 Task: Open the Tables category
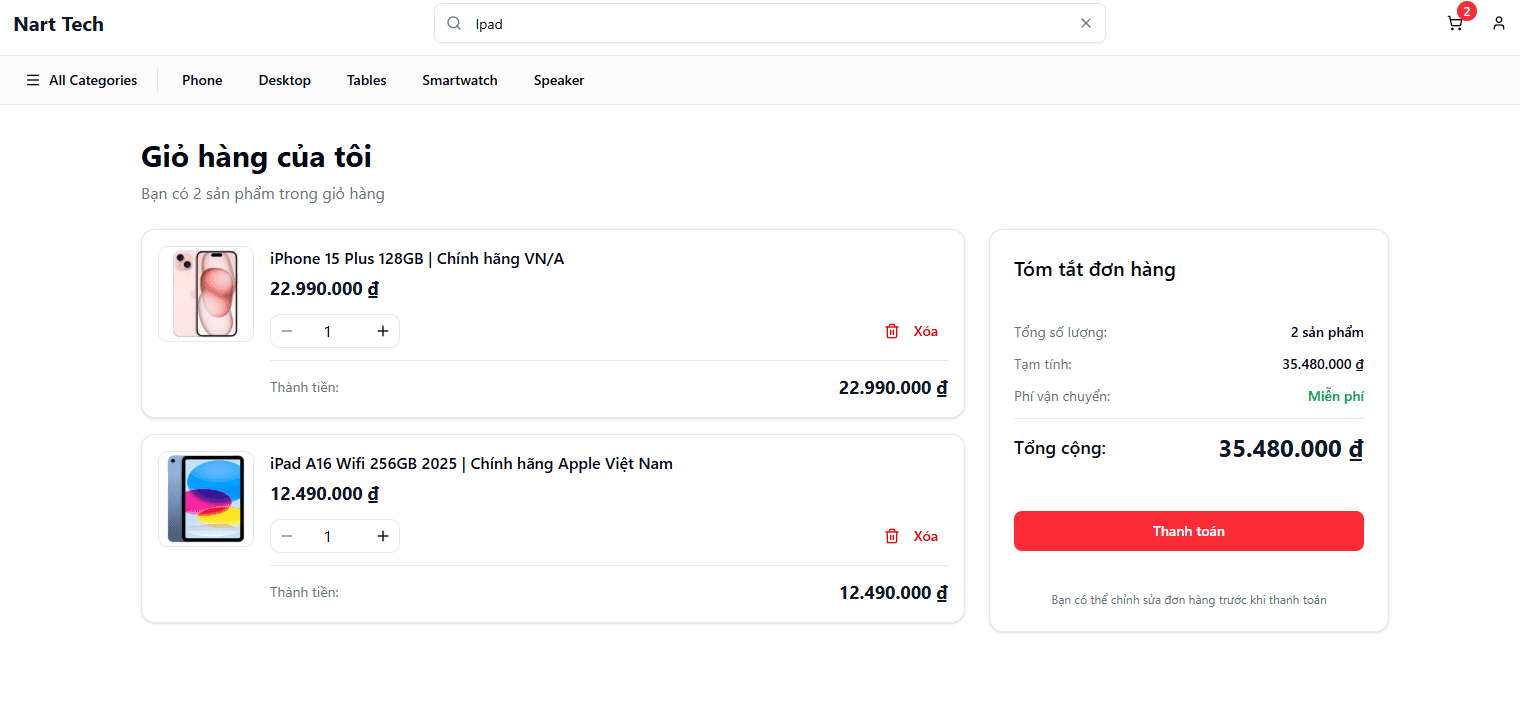[x=366, y=79]
